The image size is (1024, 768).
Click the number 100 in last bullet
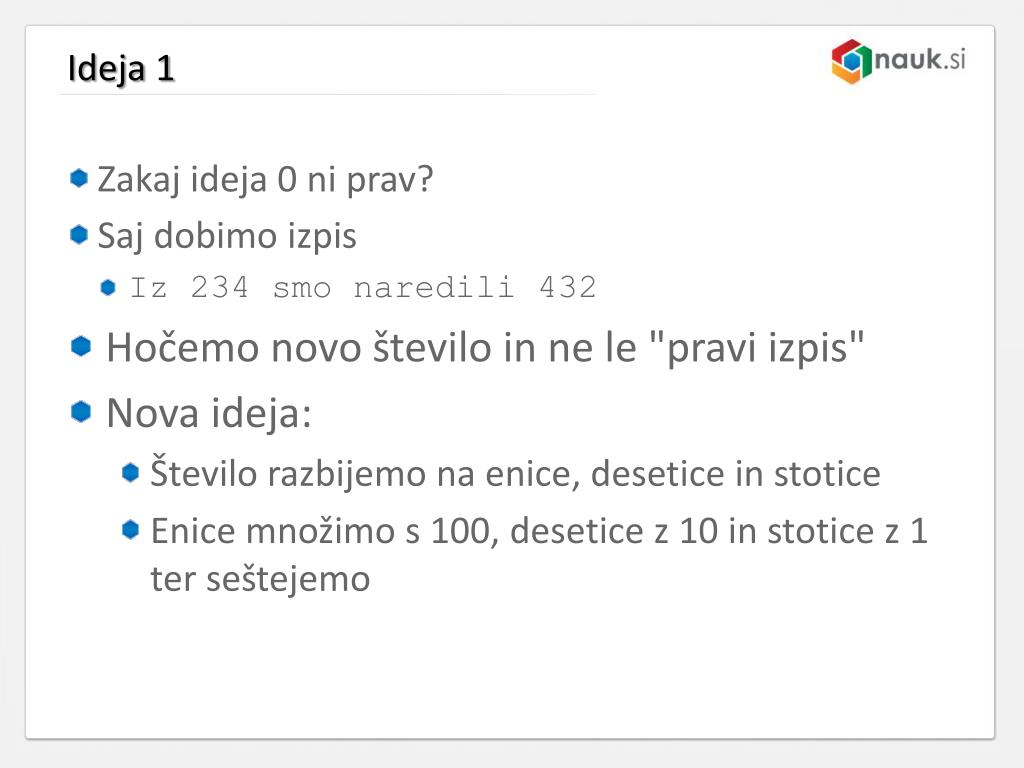coord(460,531)
